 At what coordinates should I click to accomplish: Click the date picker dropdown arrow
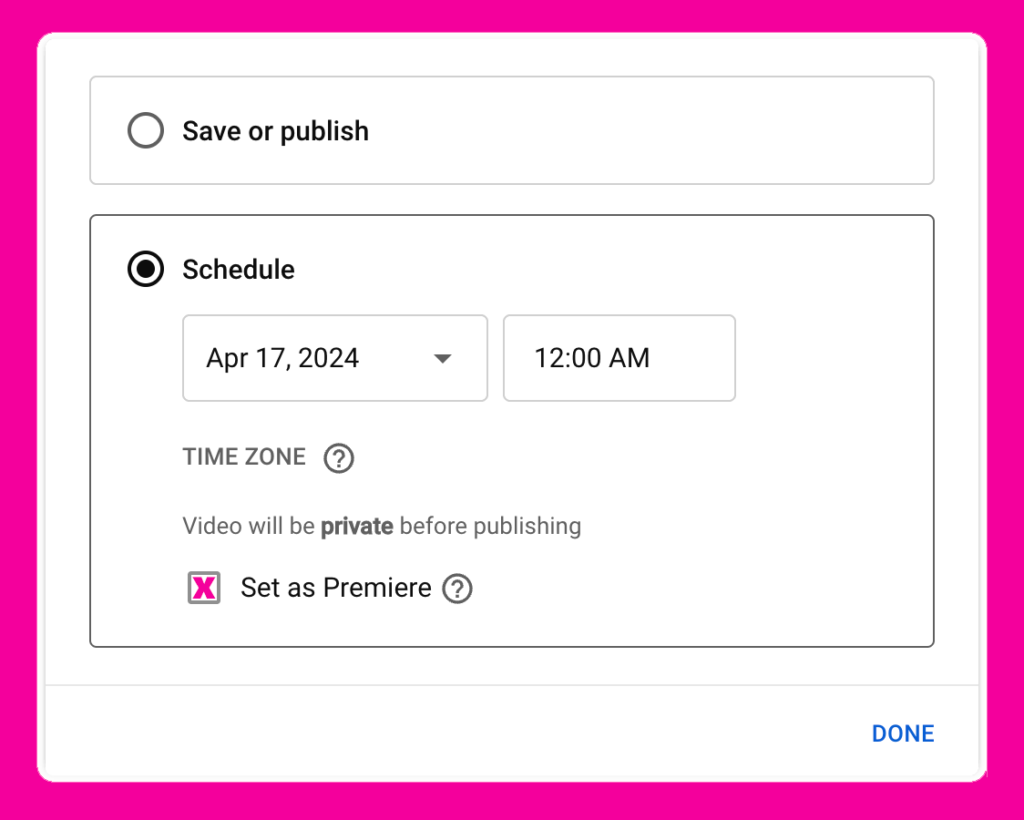[x=442, y=359]
